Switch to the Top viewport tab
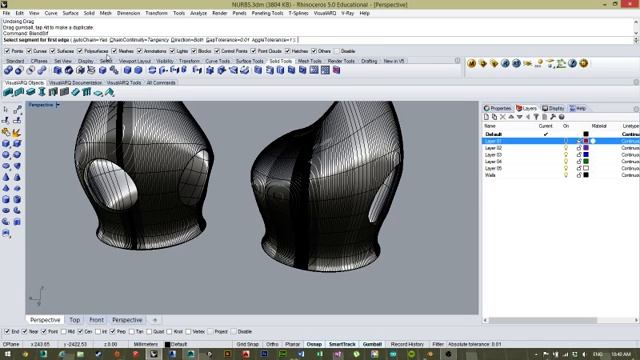Viewport: 640px width, 360px height. [74, 320]
